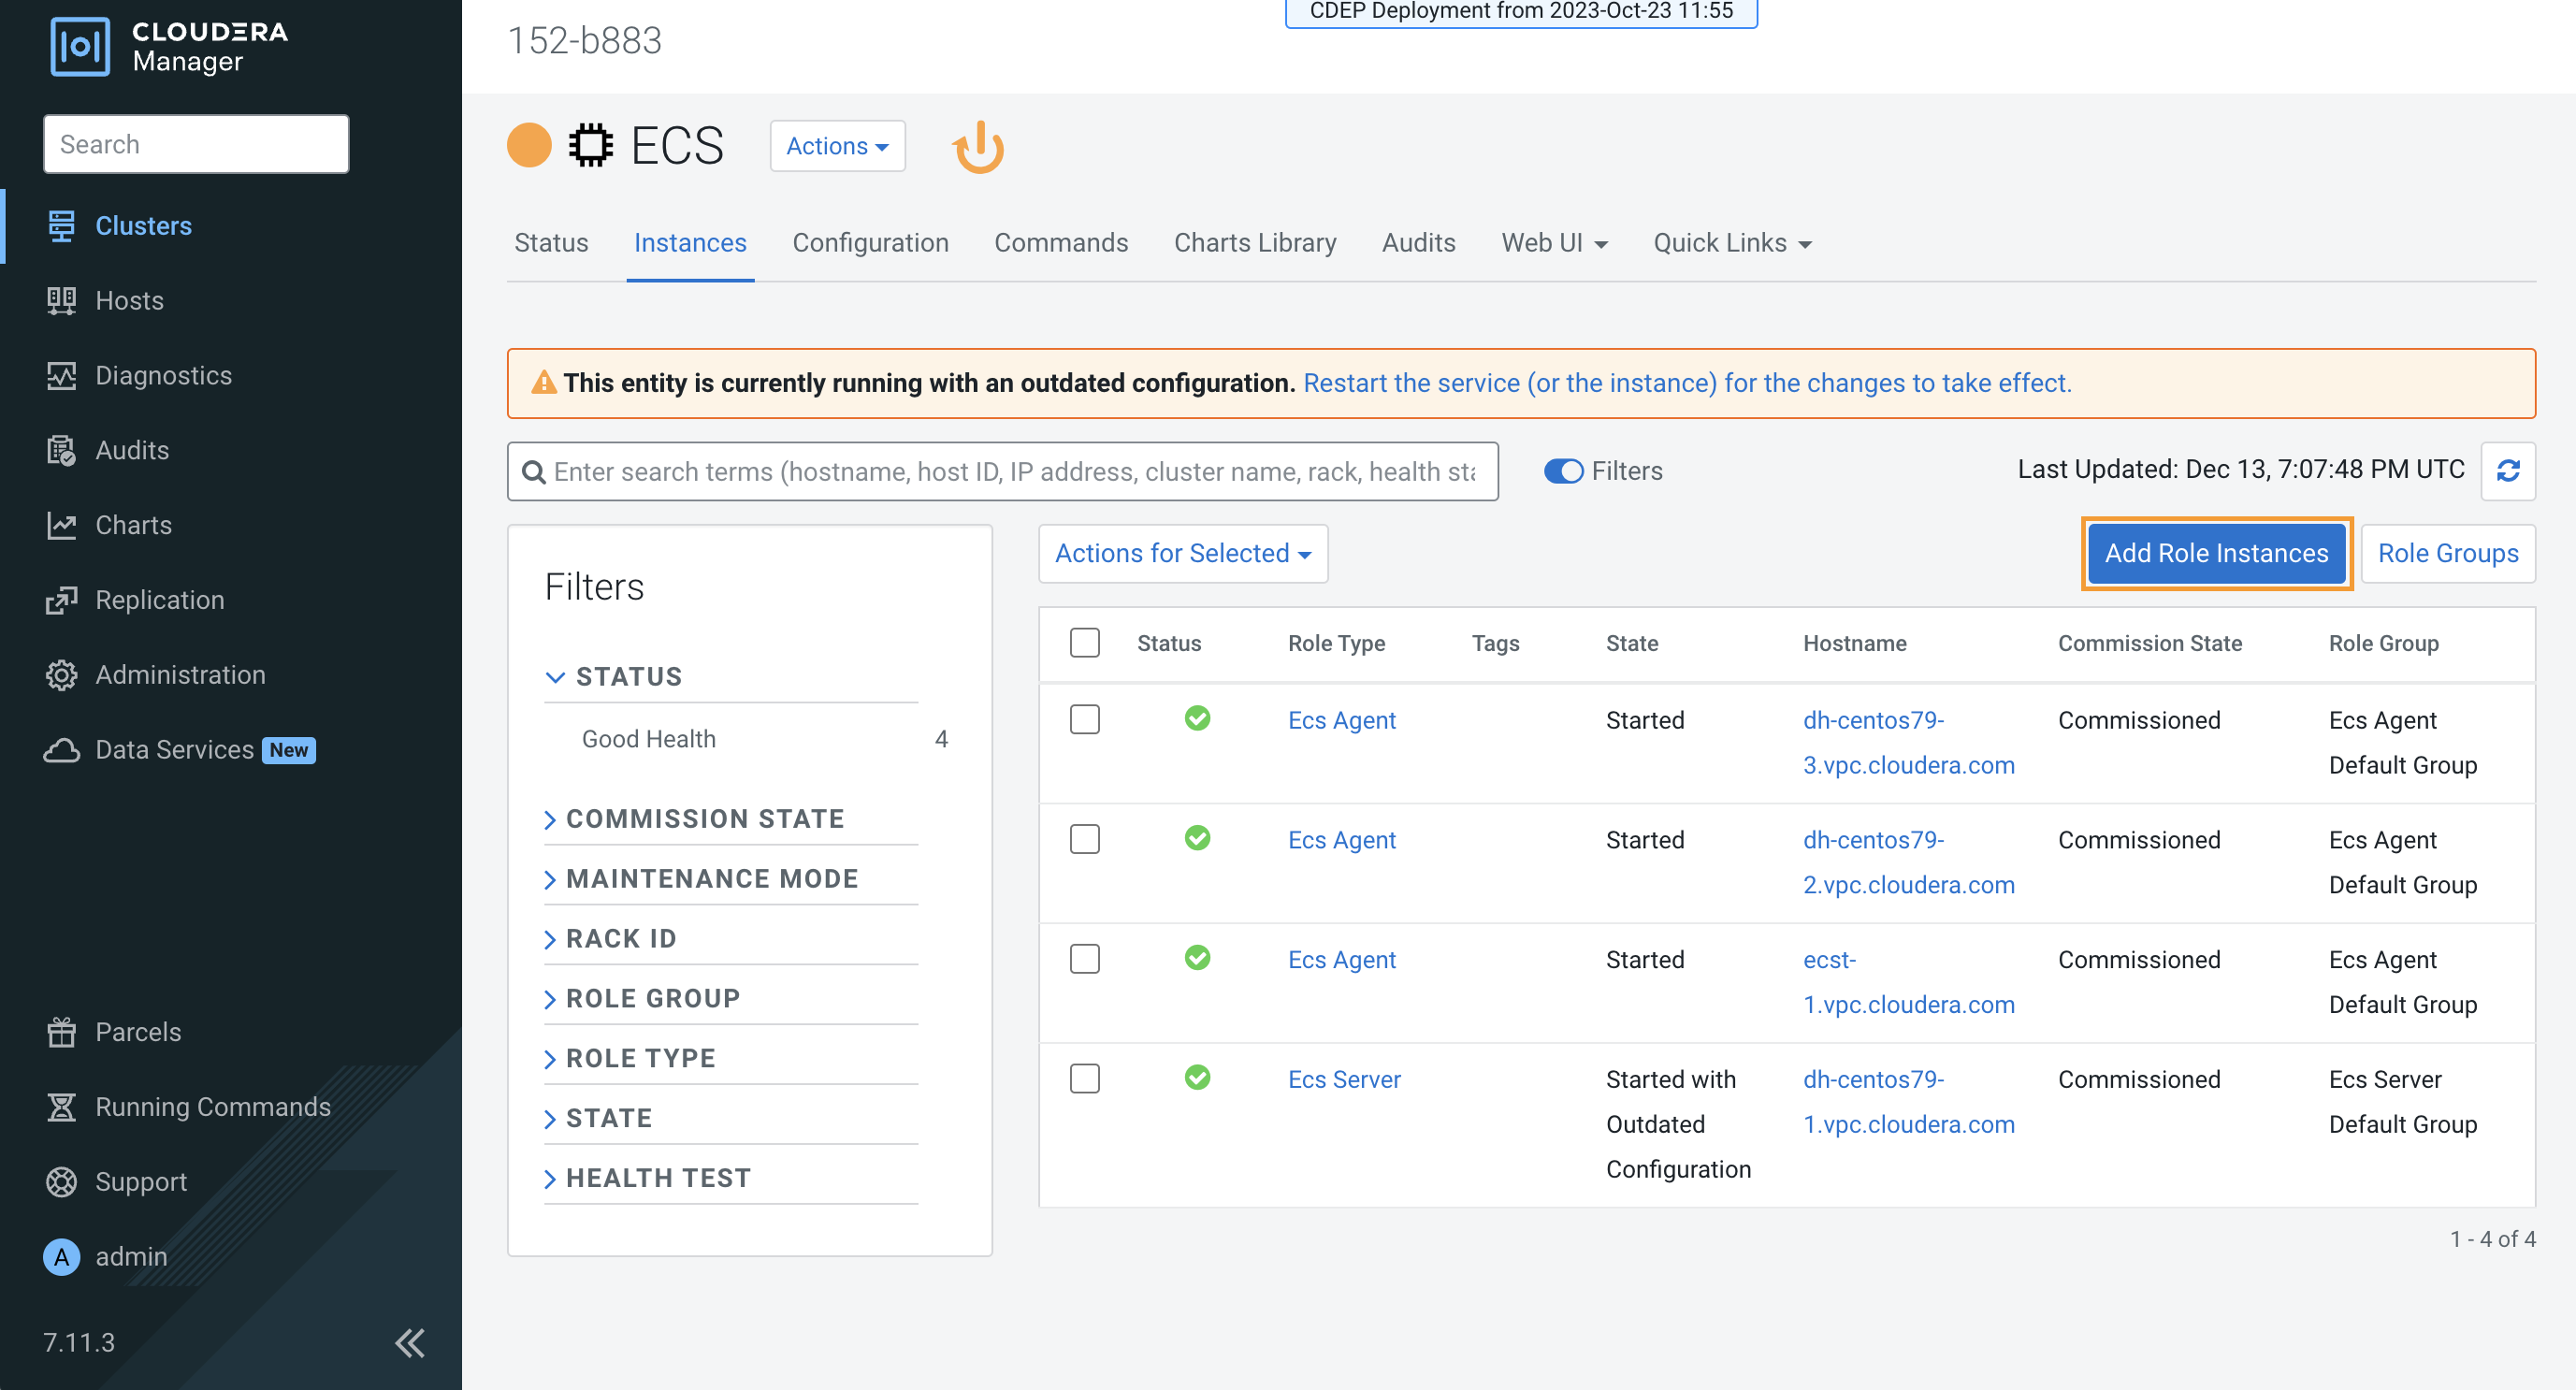The image size is (2576, 1390).
Task: Check the select-all checkbox in table header
Action: [1084, 643]
